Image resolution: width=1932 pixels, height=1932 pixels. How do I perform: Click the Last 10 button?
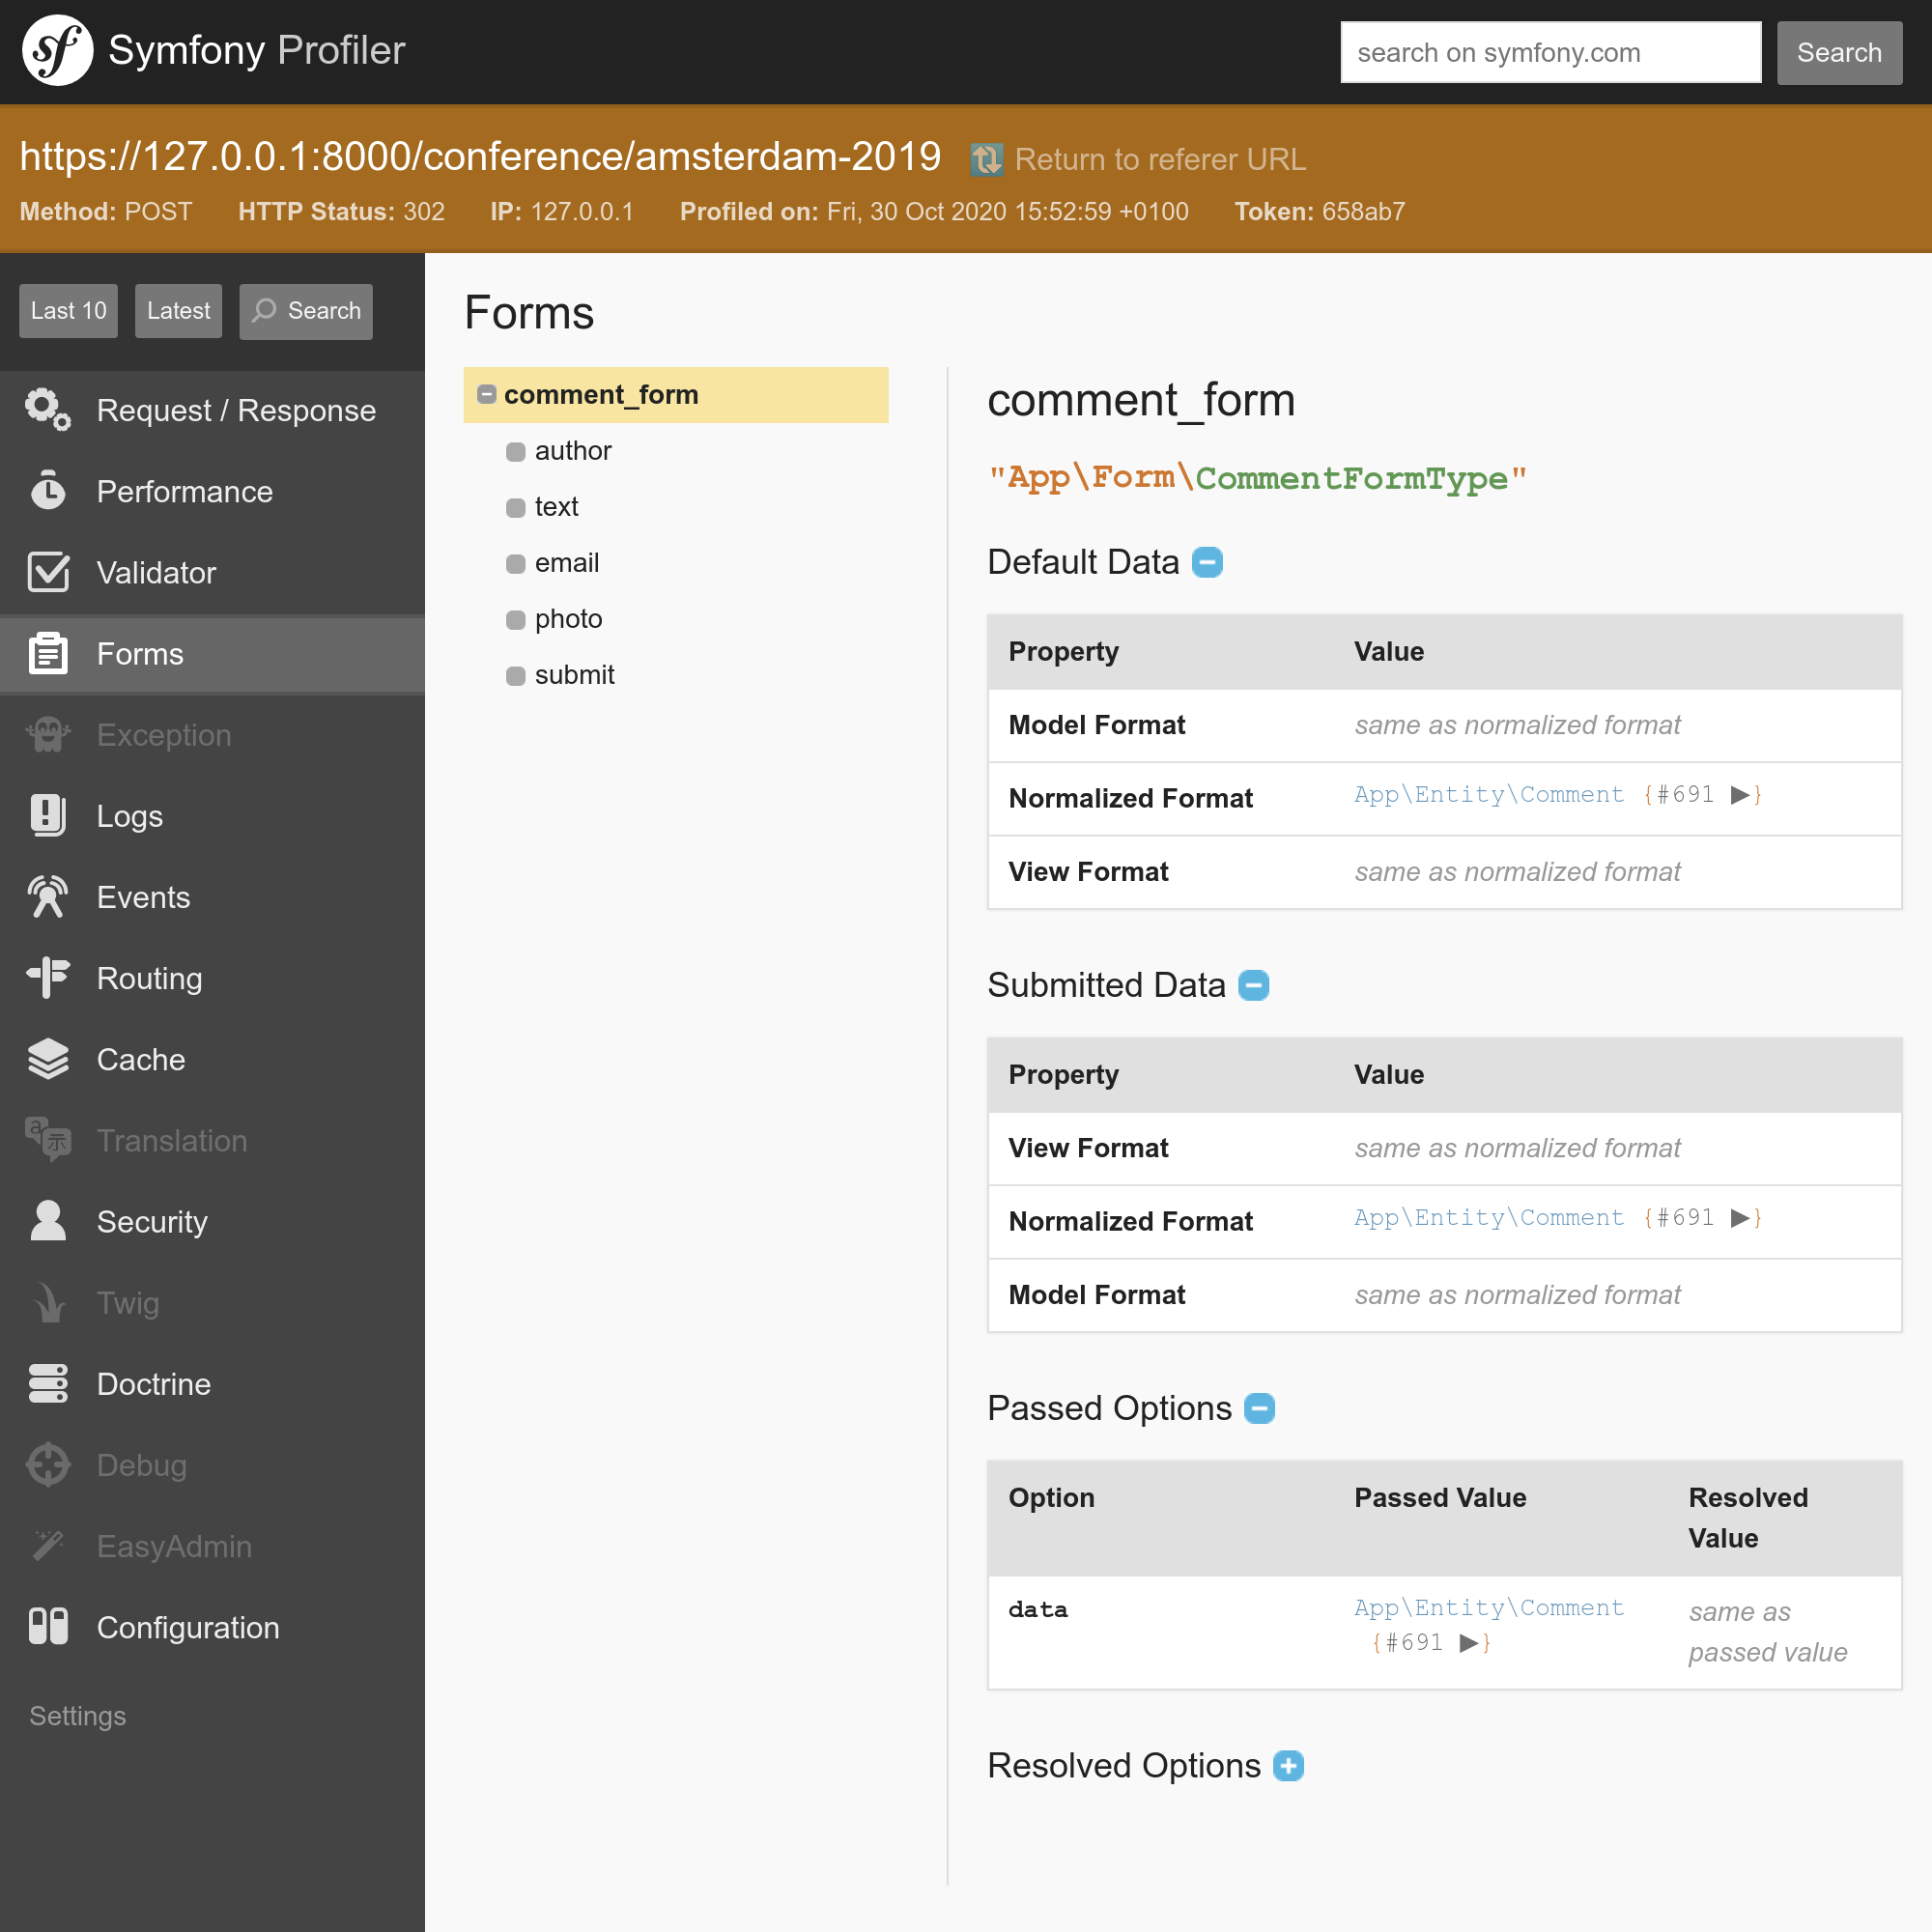[x=68, y=311]
